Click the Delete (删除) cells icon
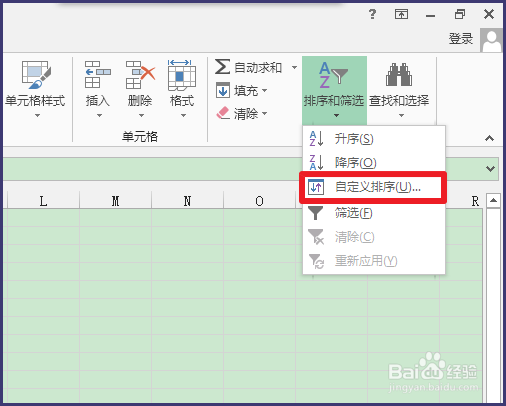The image size is (506, 406). [140, 74]
